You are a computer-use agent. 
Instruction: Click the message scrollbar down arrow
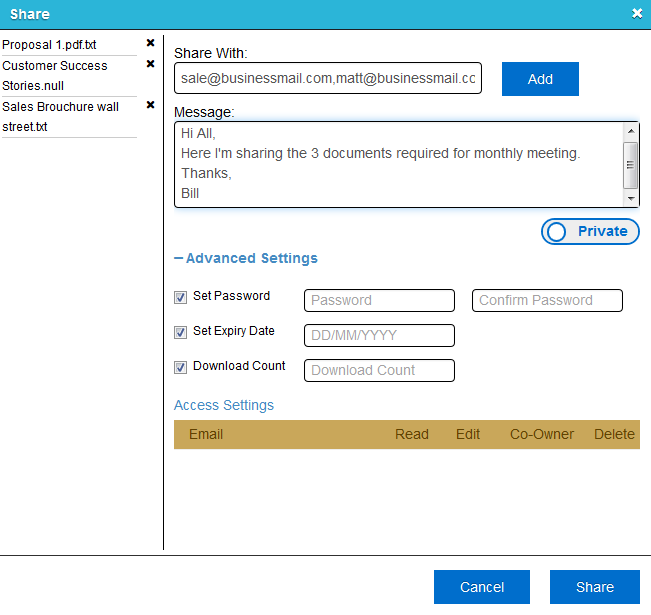631,198
